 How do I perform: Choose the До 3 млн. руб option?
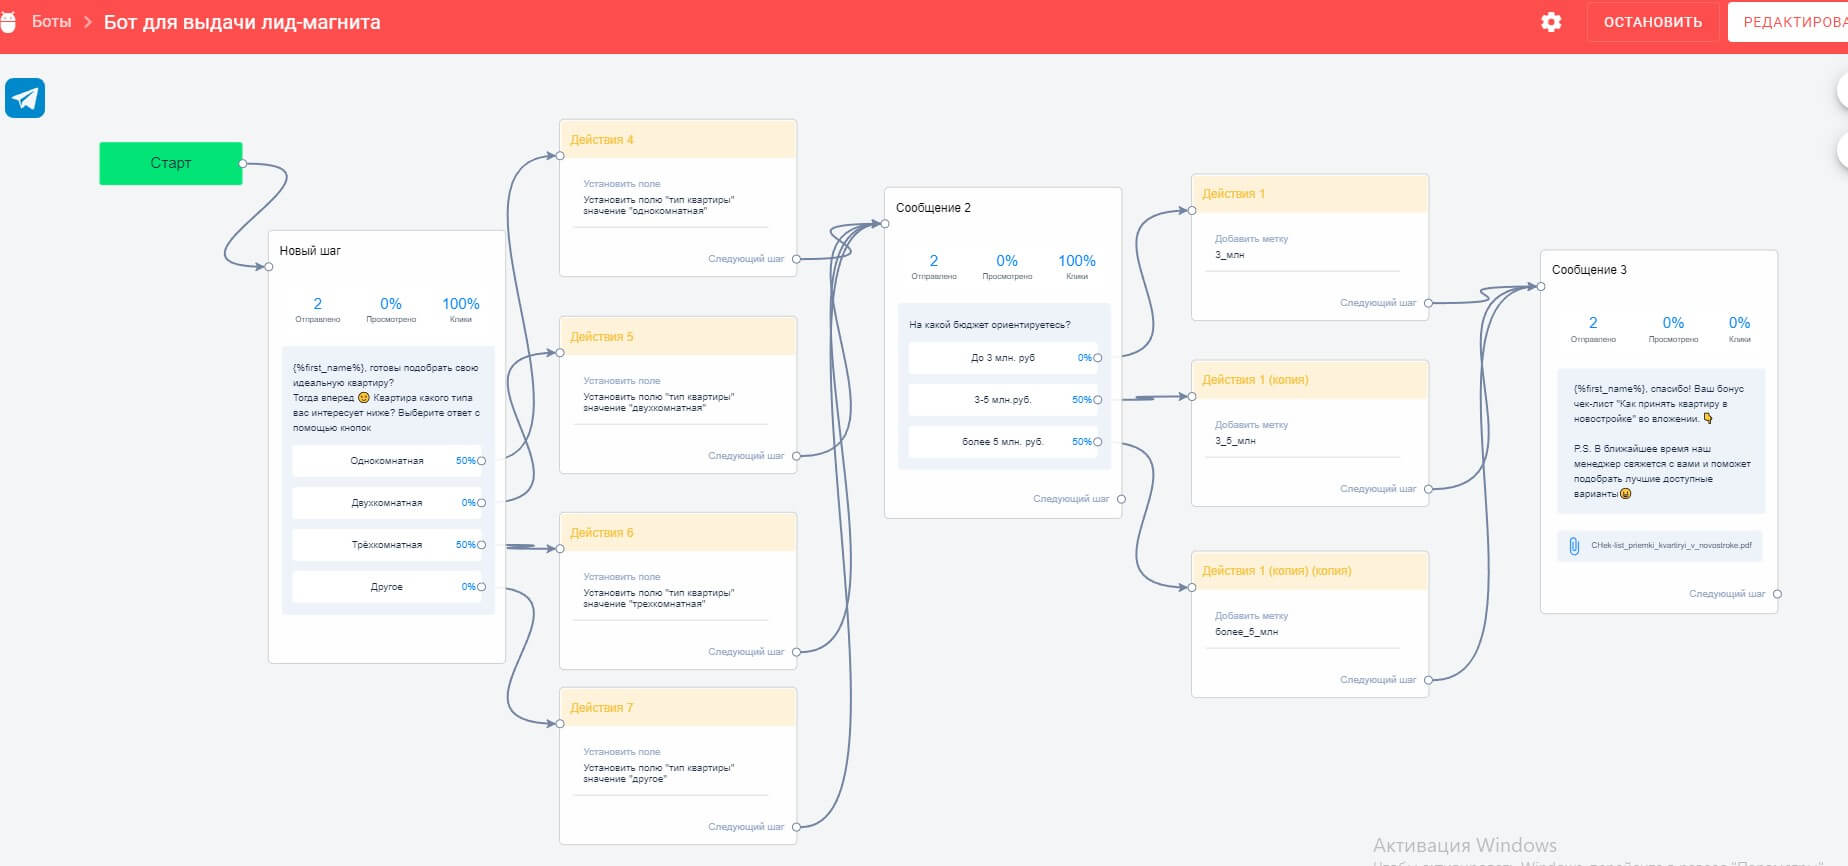click(x=1002, y=358)
